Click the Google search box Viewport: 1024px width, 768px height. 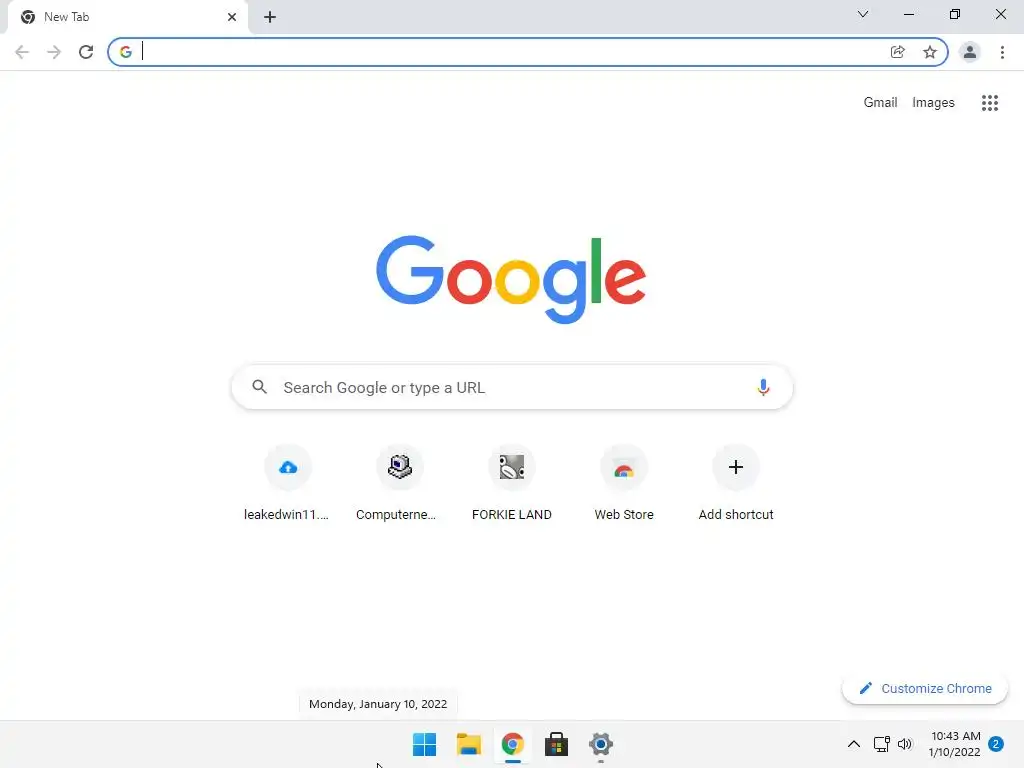pyautogui.click(x=512, y=387)
